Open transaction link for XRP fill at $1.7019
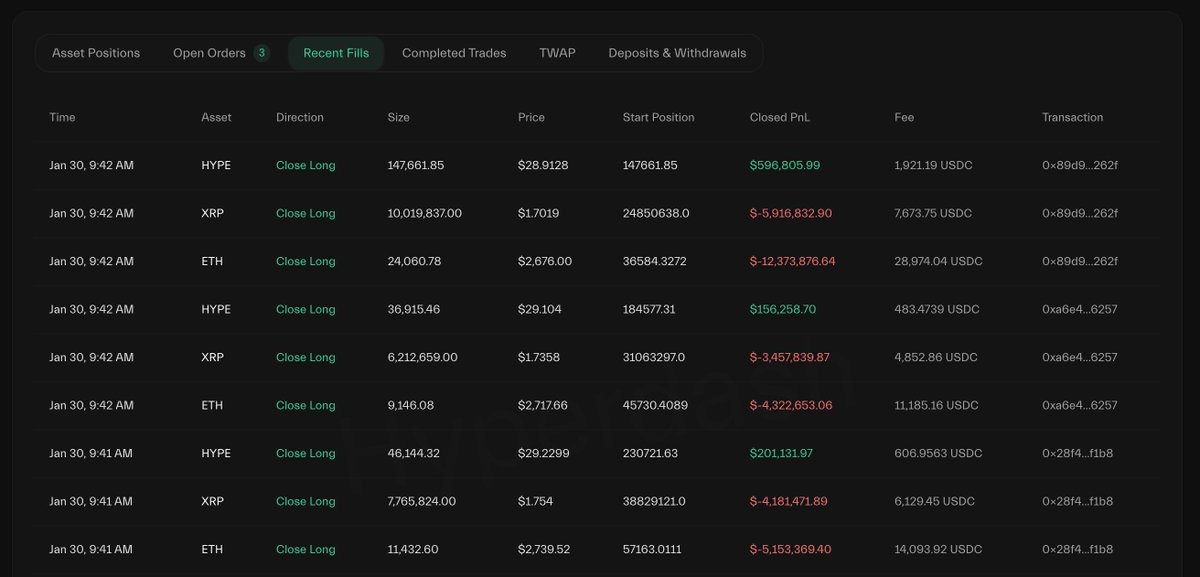 click(x=1079, y=213)
